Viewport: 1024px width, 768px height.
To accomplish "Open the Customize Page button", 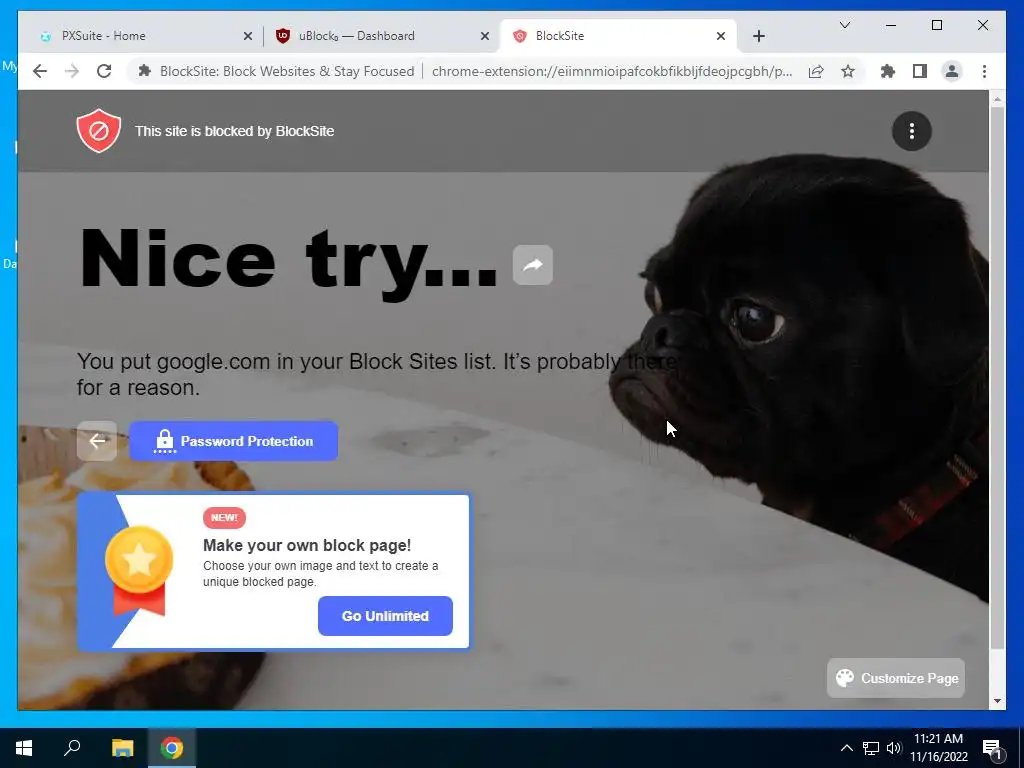I will tap(896, 678).
